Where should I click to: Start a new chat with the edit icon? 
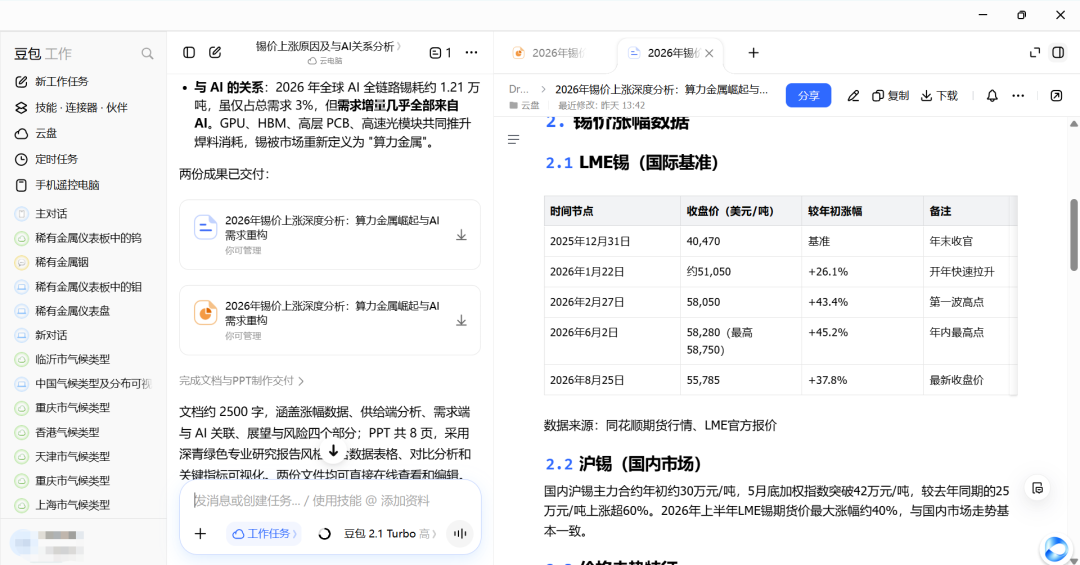coord(215,52)
